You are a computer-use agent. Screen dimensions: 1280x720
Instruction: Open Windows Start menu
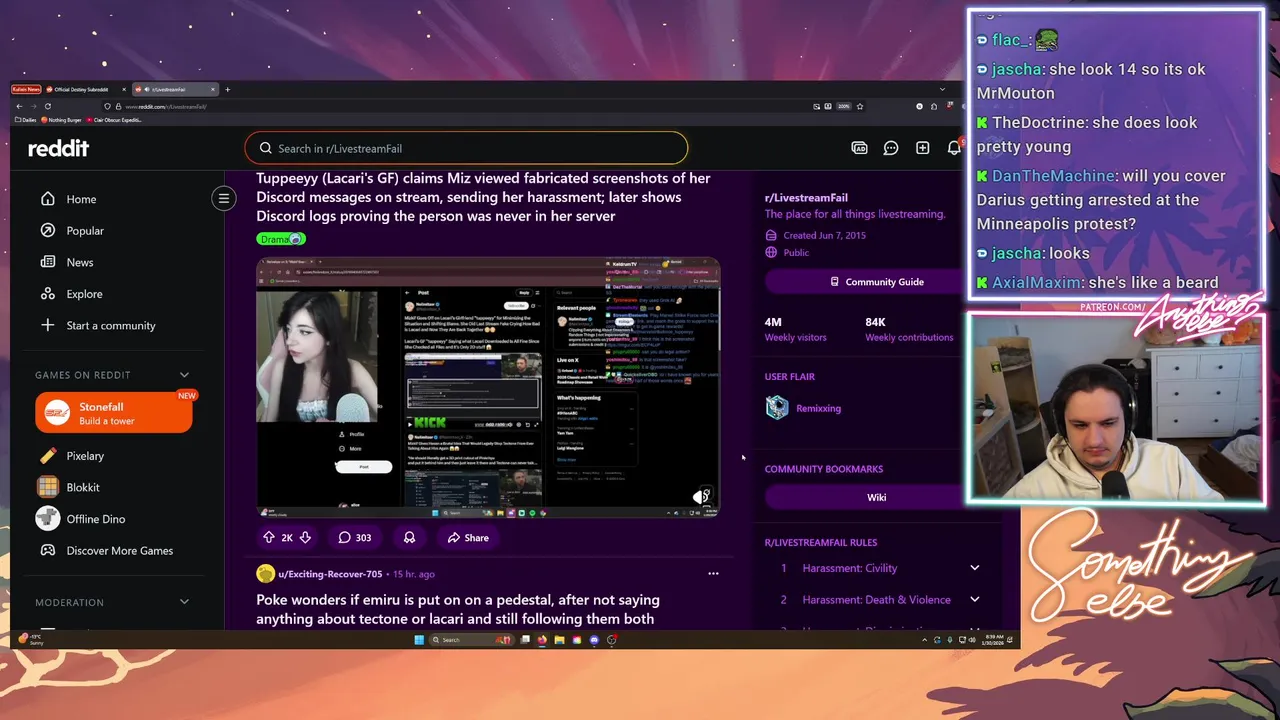tap(419, 640)
